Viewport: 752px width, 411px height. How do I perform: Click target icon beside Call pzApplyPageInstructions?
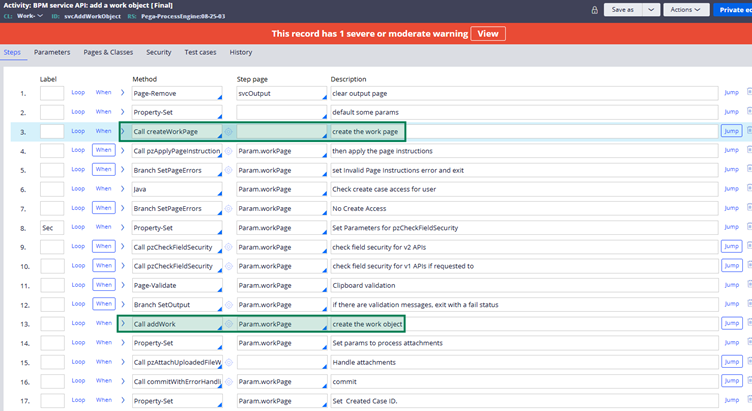(227, 151)
